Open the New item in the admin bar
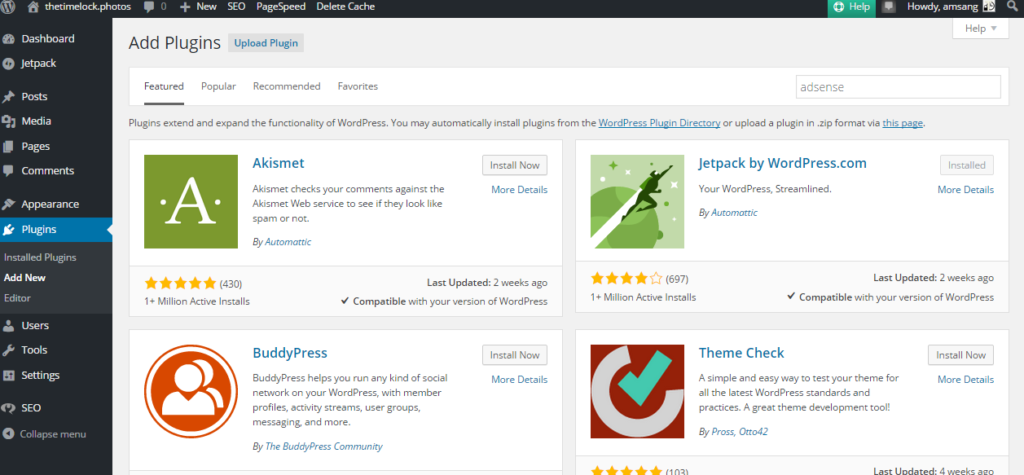The width and height of the screenshot is (1024, 475). pos(206,7)
